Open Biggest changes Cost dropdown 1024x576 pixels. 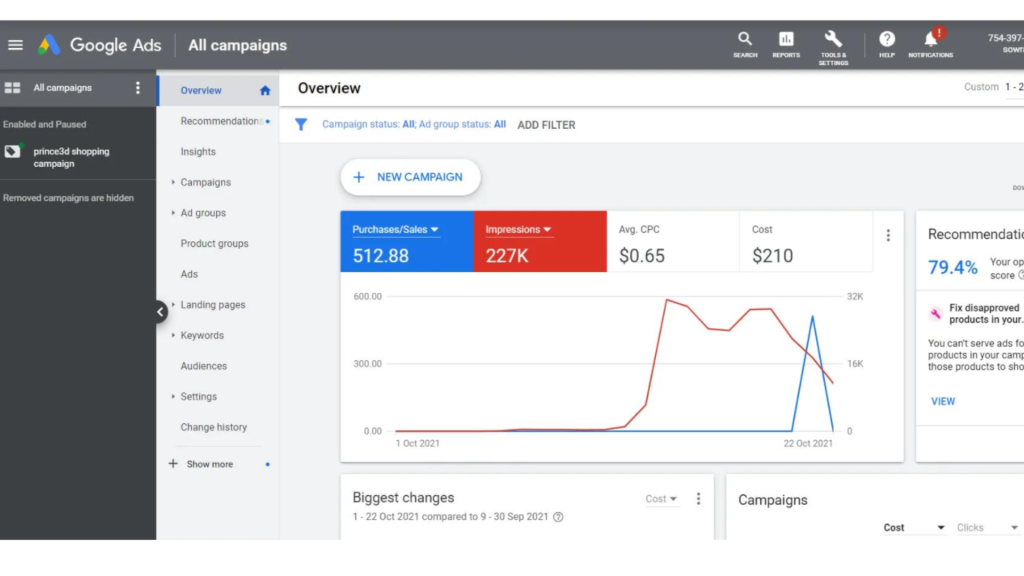661,499
